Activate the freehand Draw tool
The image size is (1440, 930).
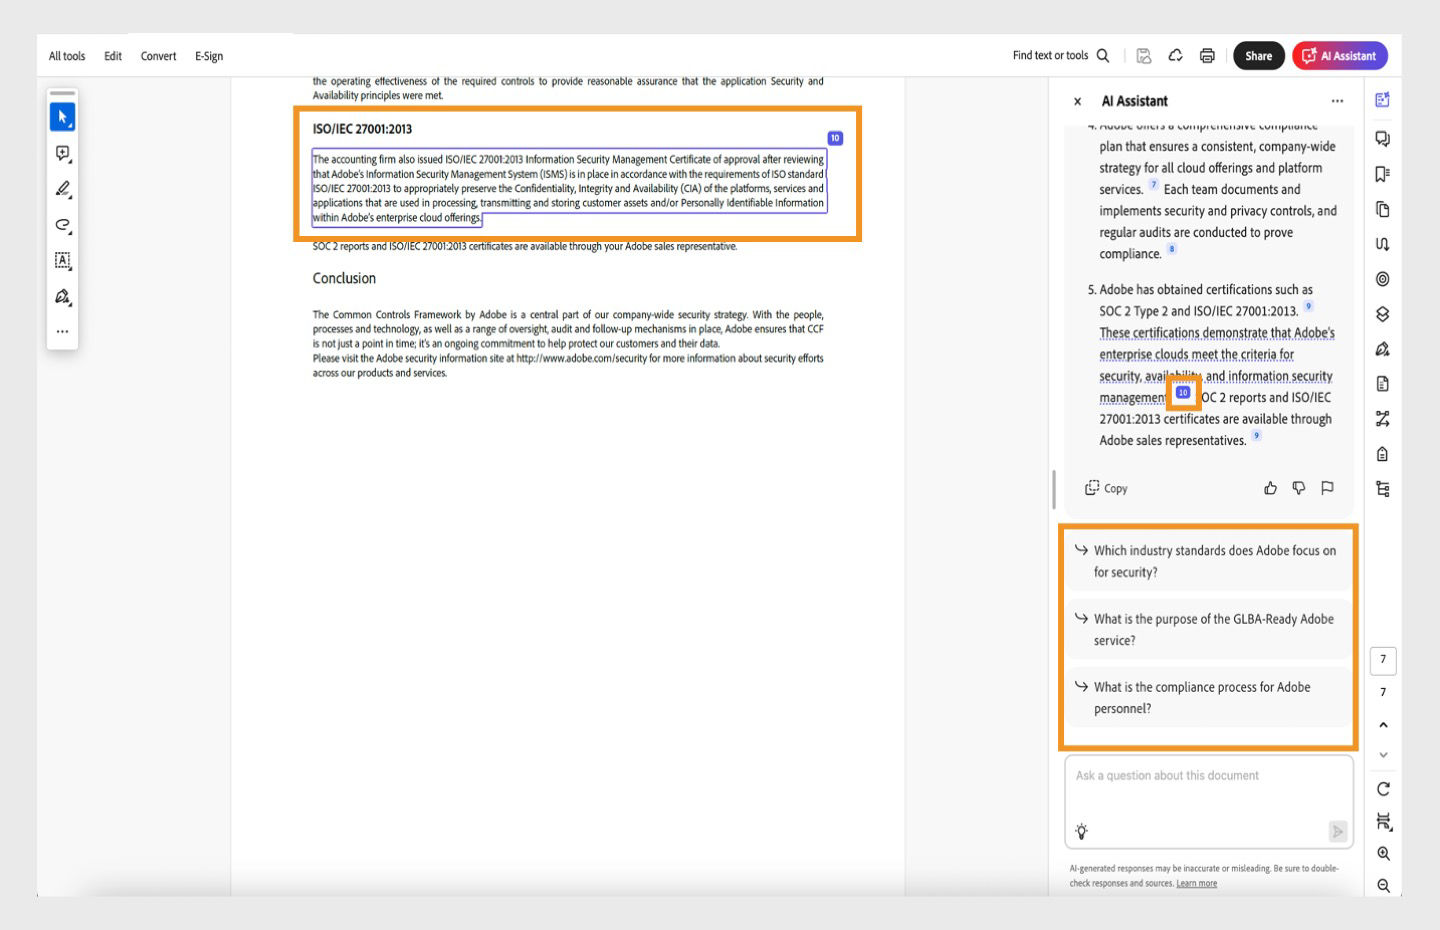point(62,225)
